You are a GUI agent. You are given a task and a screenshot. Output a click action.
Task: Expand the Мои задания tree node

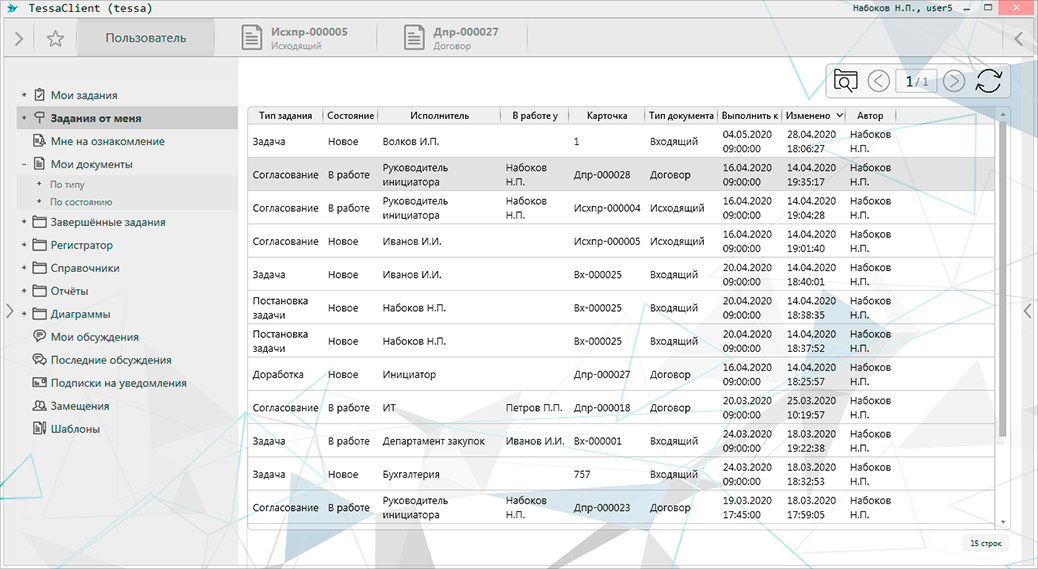23,96
